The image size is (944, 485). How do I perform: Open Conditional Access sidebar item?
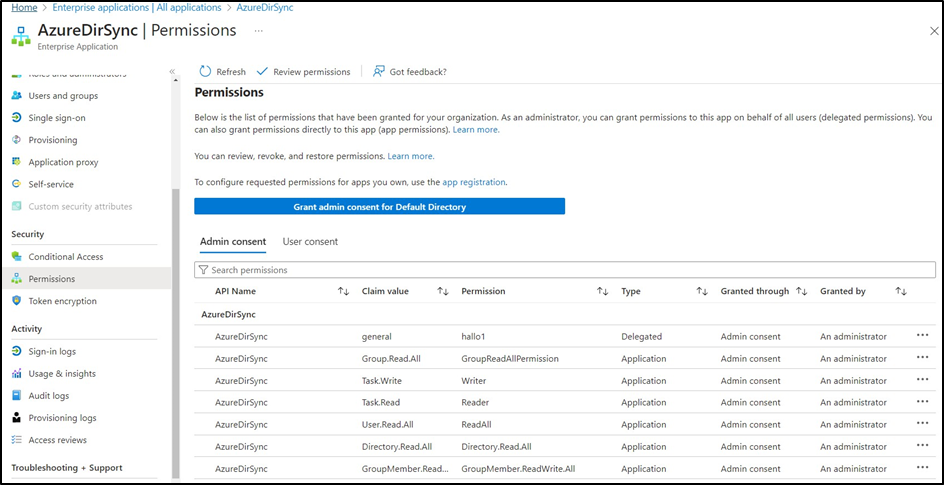(65, 257)
